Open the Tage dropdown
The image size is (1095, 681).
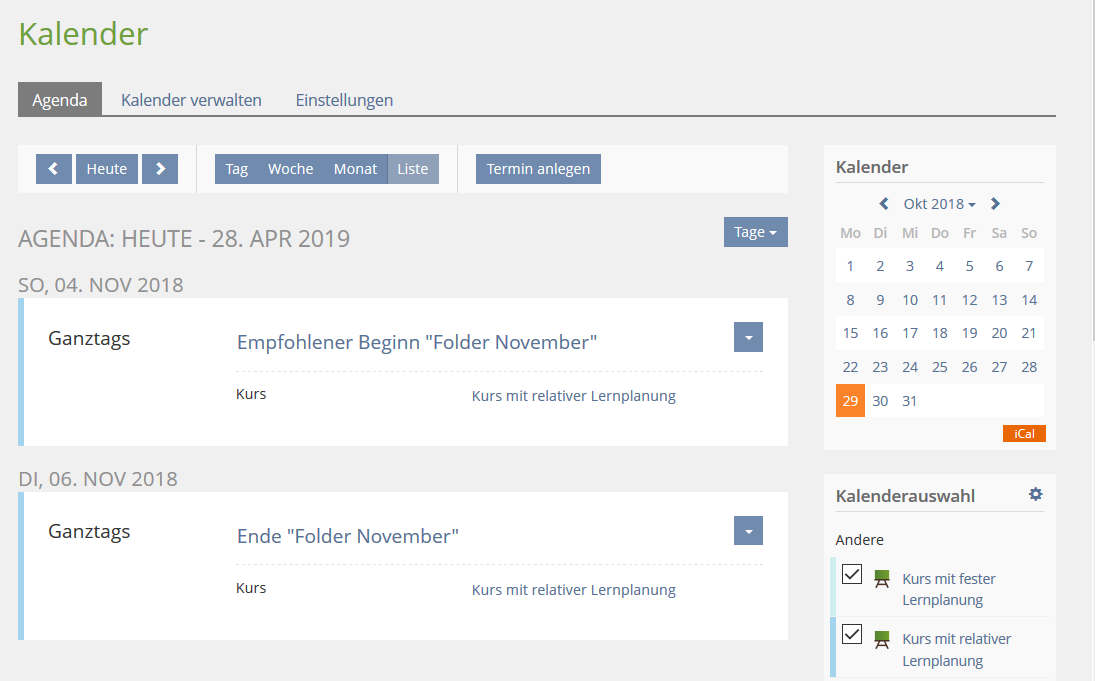coord(755,232)
